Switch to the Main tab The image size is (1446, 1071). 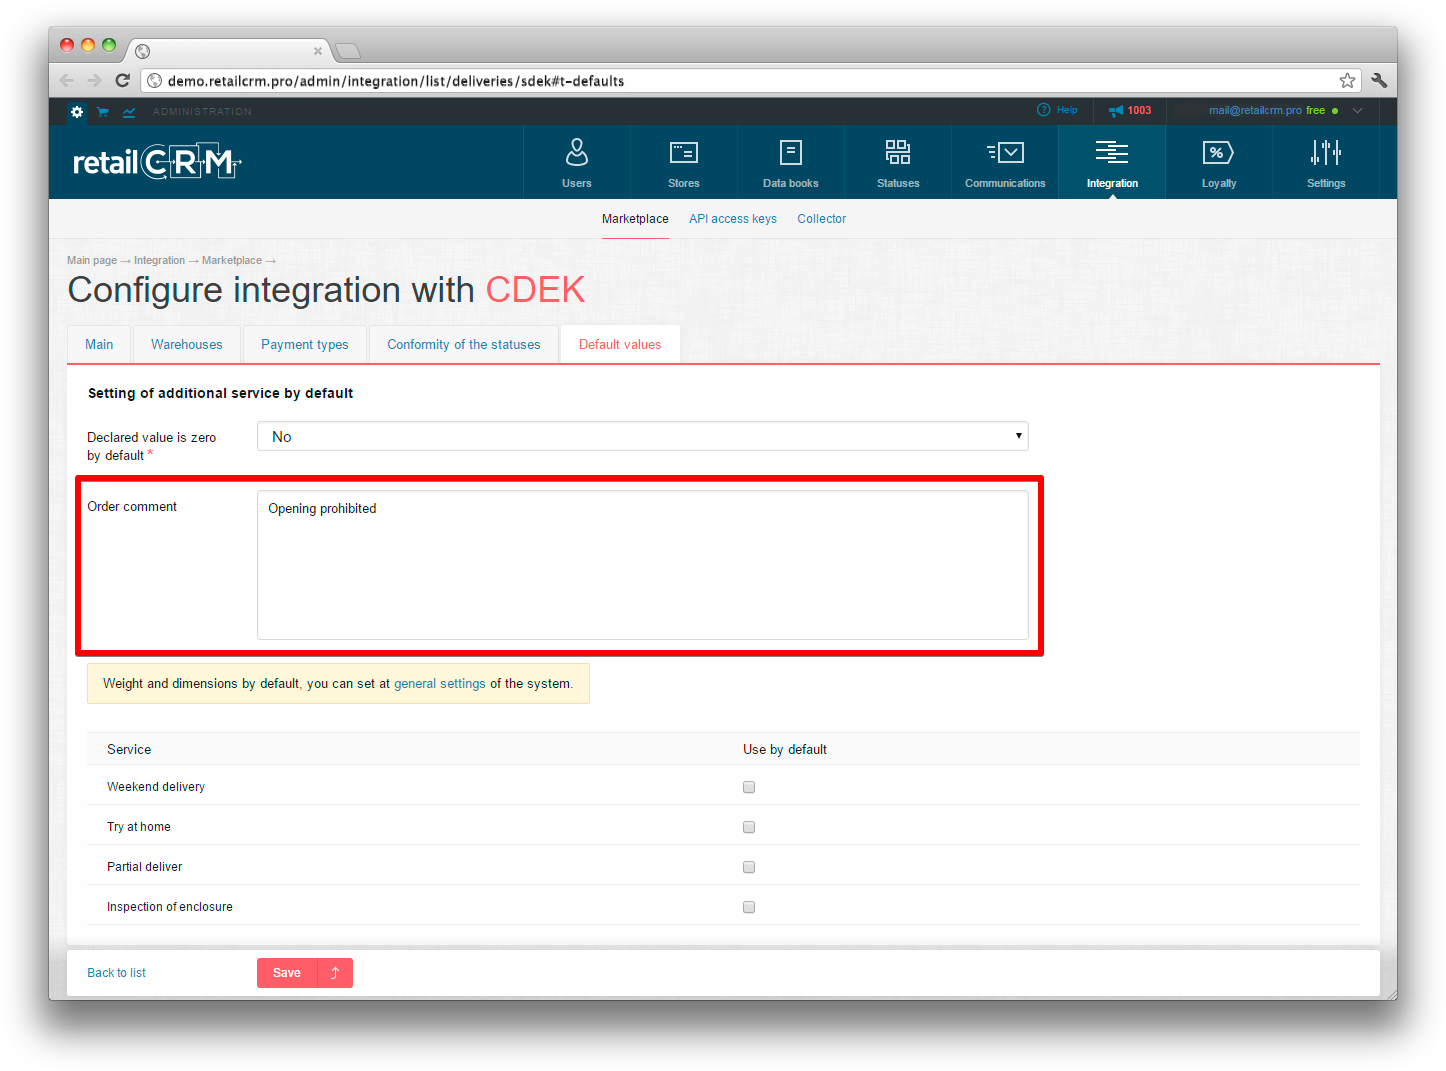click(x=99, y=344)
